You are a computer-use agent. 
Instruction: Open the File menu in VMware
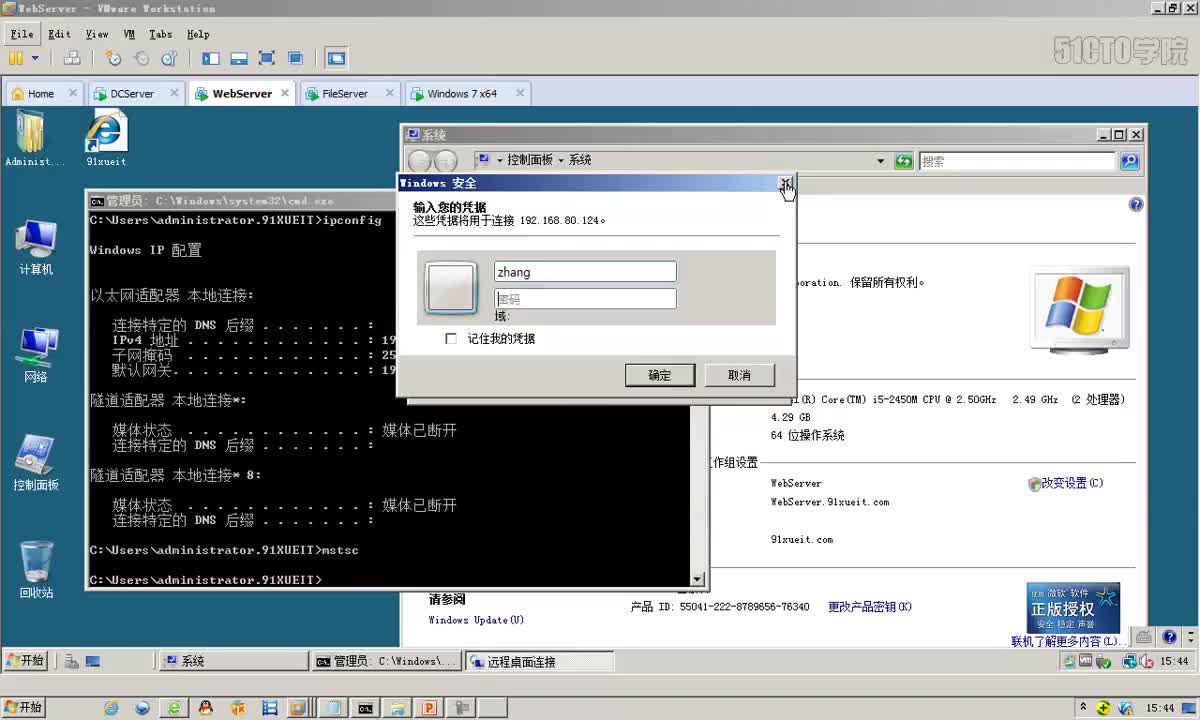(x=22, y=34)
